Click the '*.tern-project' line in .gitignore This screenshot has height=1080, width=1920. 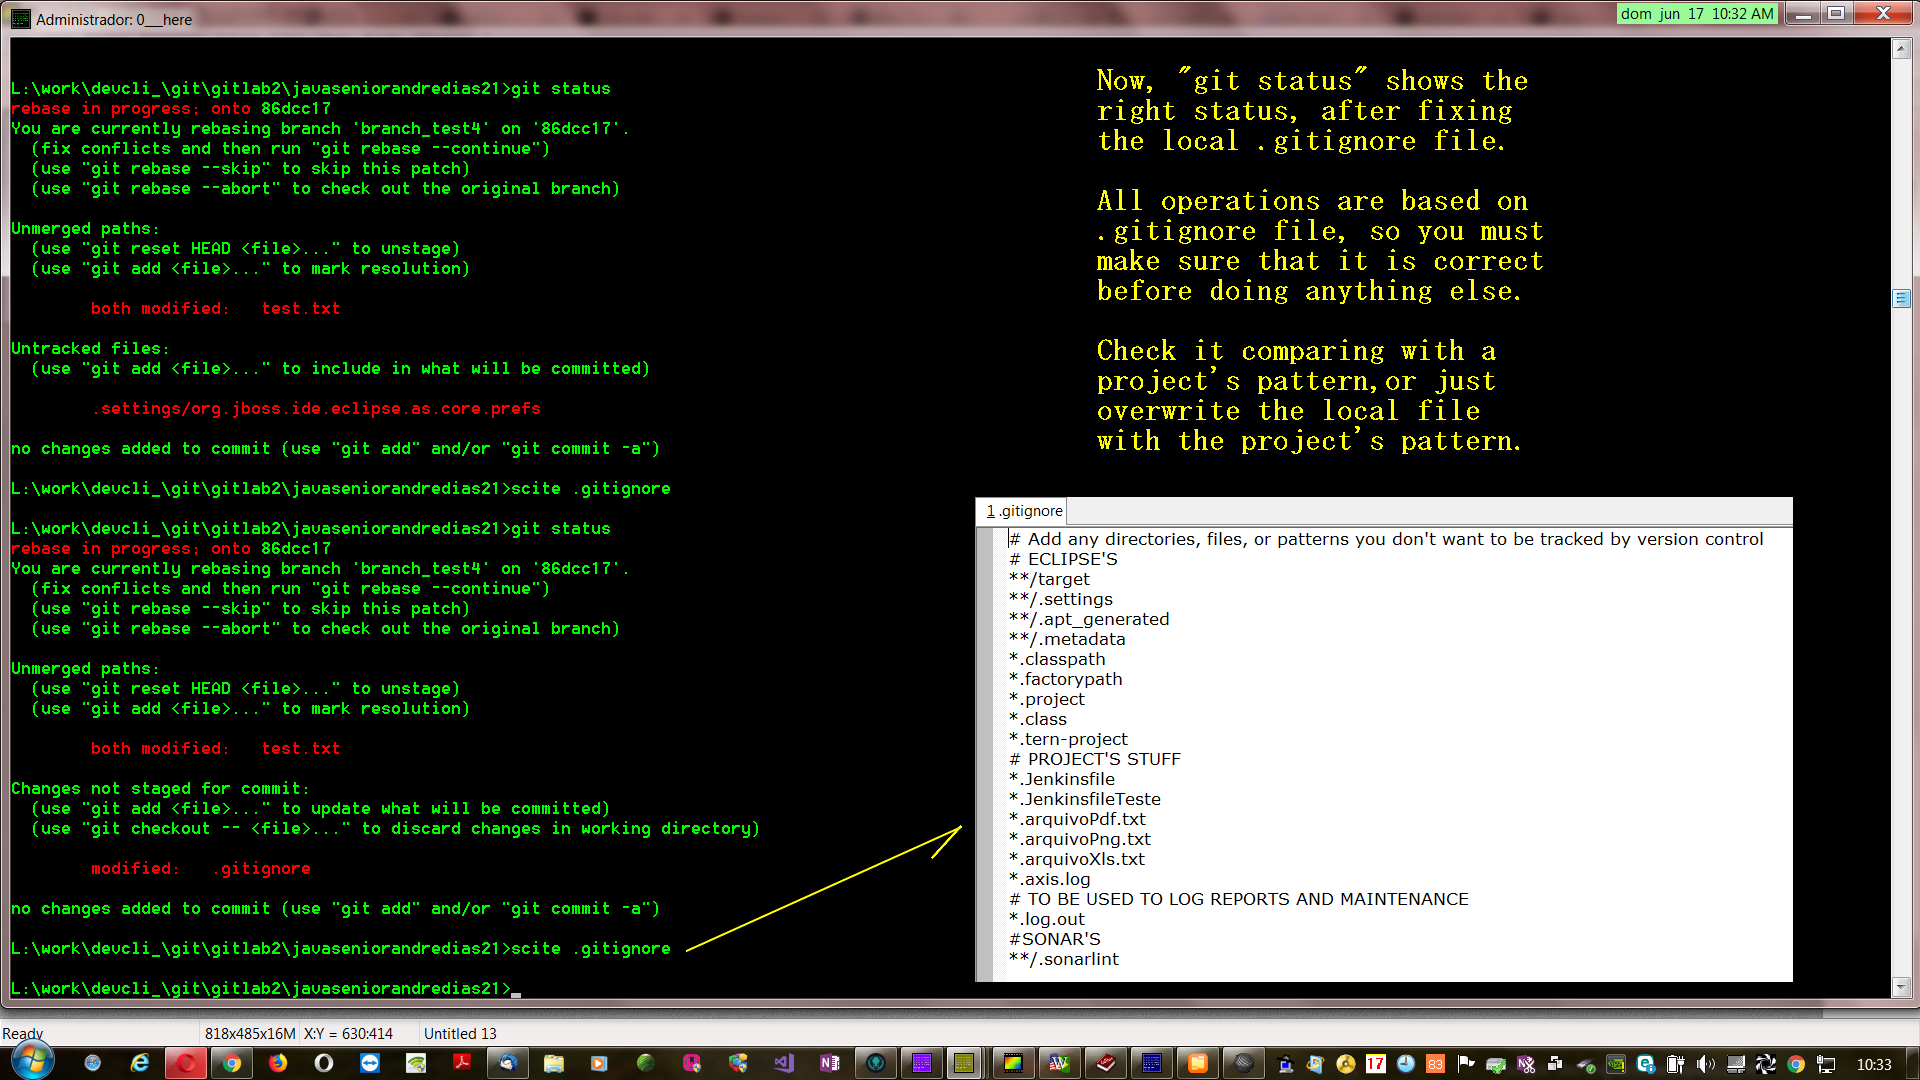point(1068,739)
